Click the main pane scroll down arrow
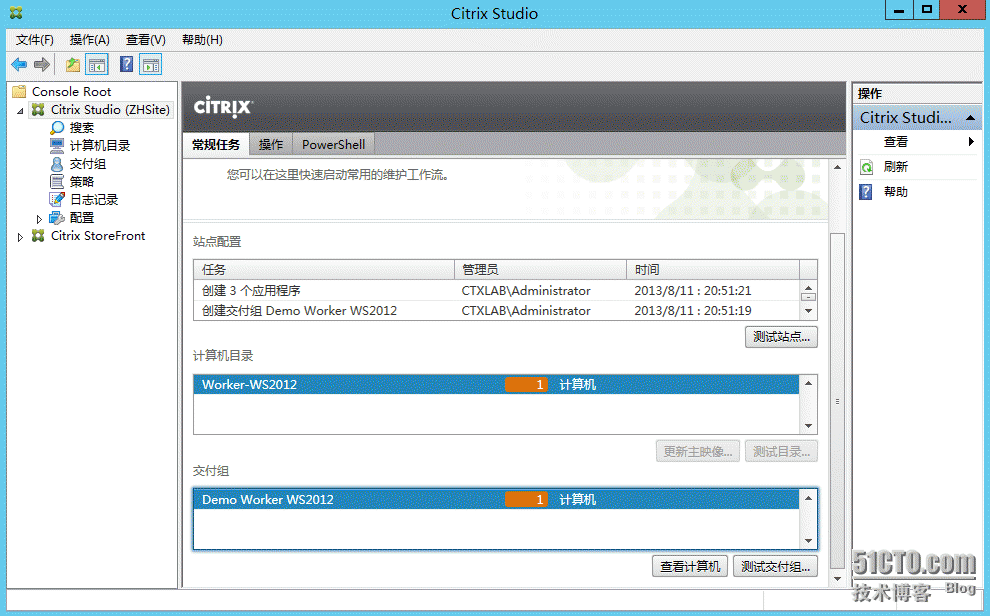Screen dimensions: 990x616 (x=837, y=579)
